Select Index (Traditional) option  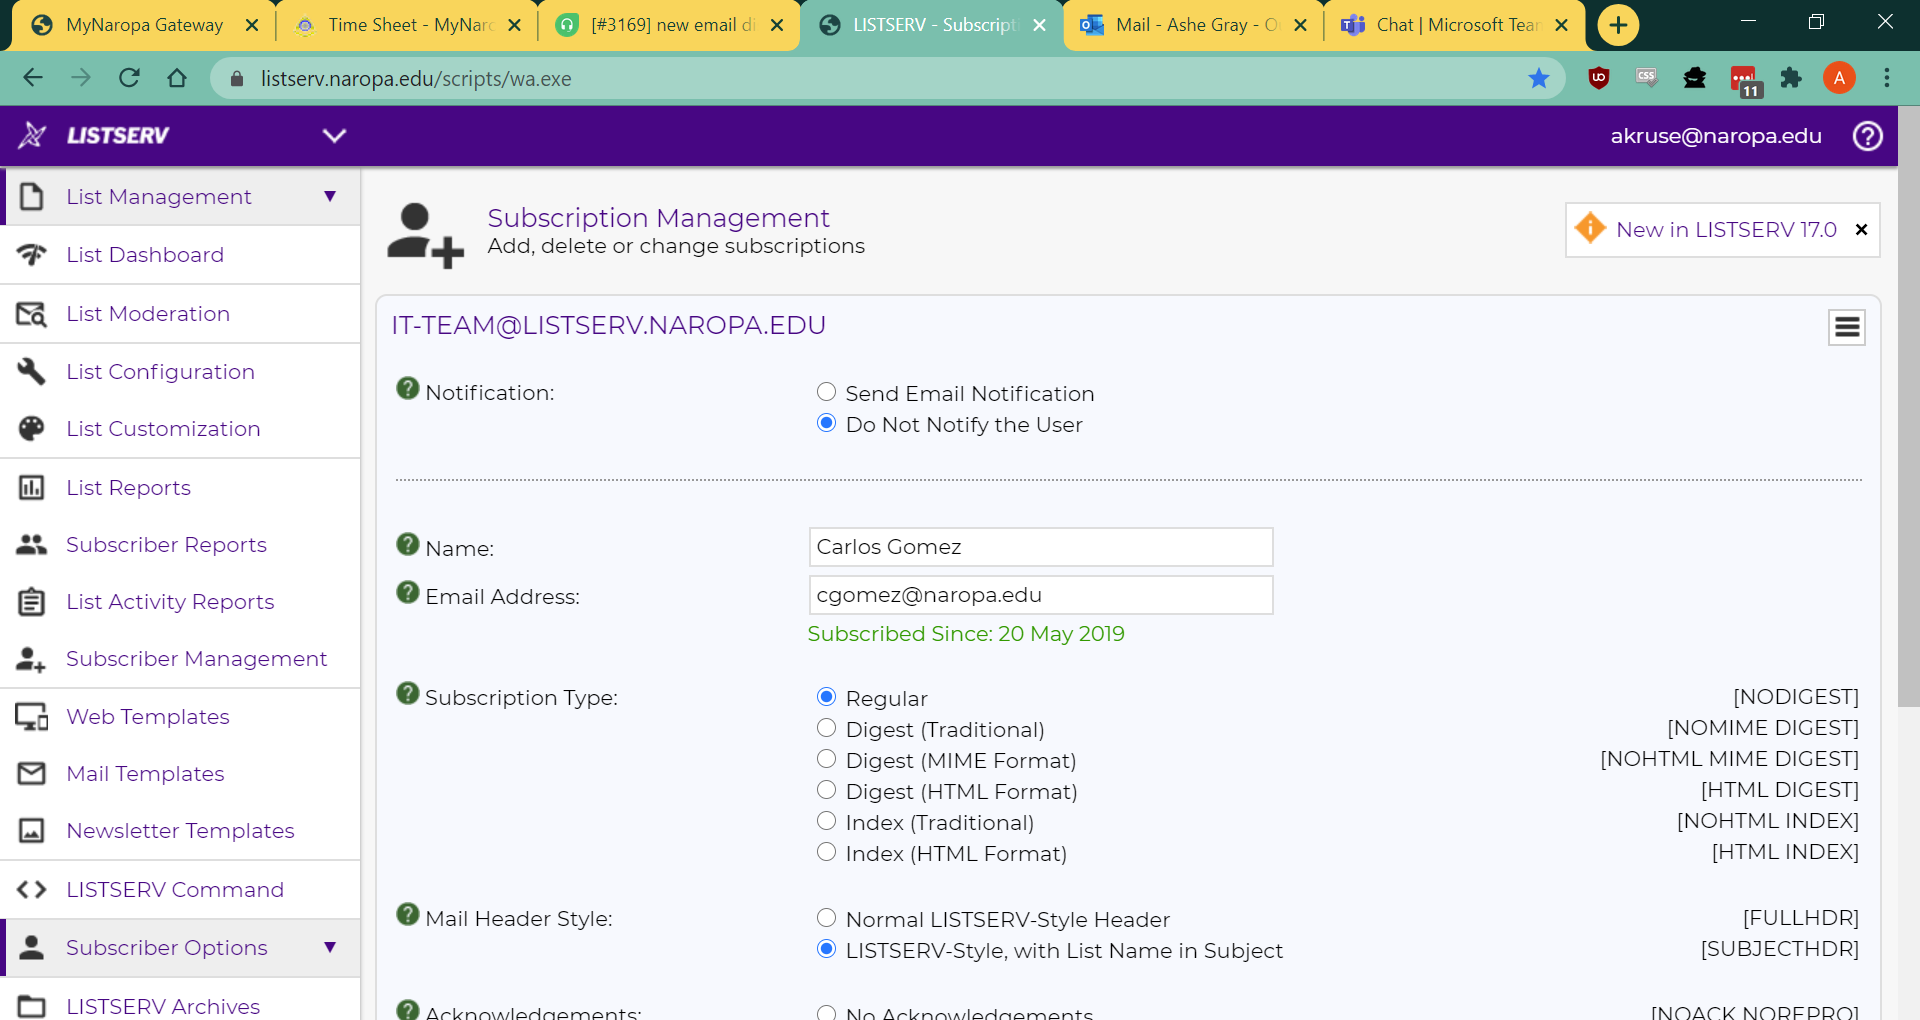tap(826, 821)
